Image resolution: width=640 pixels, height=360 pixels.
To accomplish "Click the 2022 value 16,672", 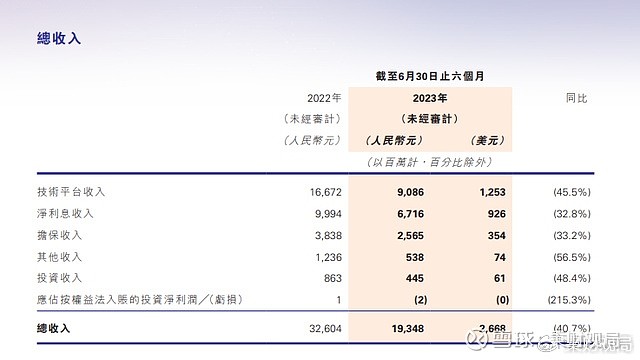I will 325,192.
